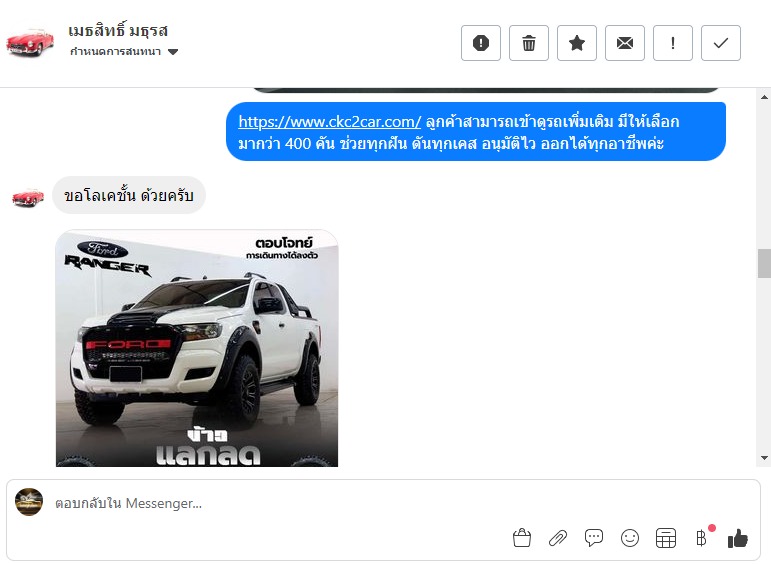Mark conversation as spam with exclamation-circle icon

pos(480,43)
